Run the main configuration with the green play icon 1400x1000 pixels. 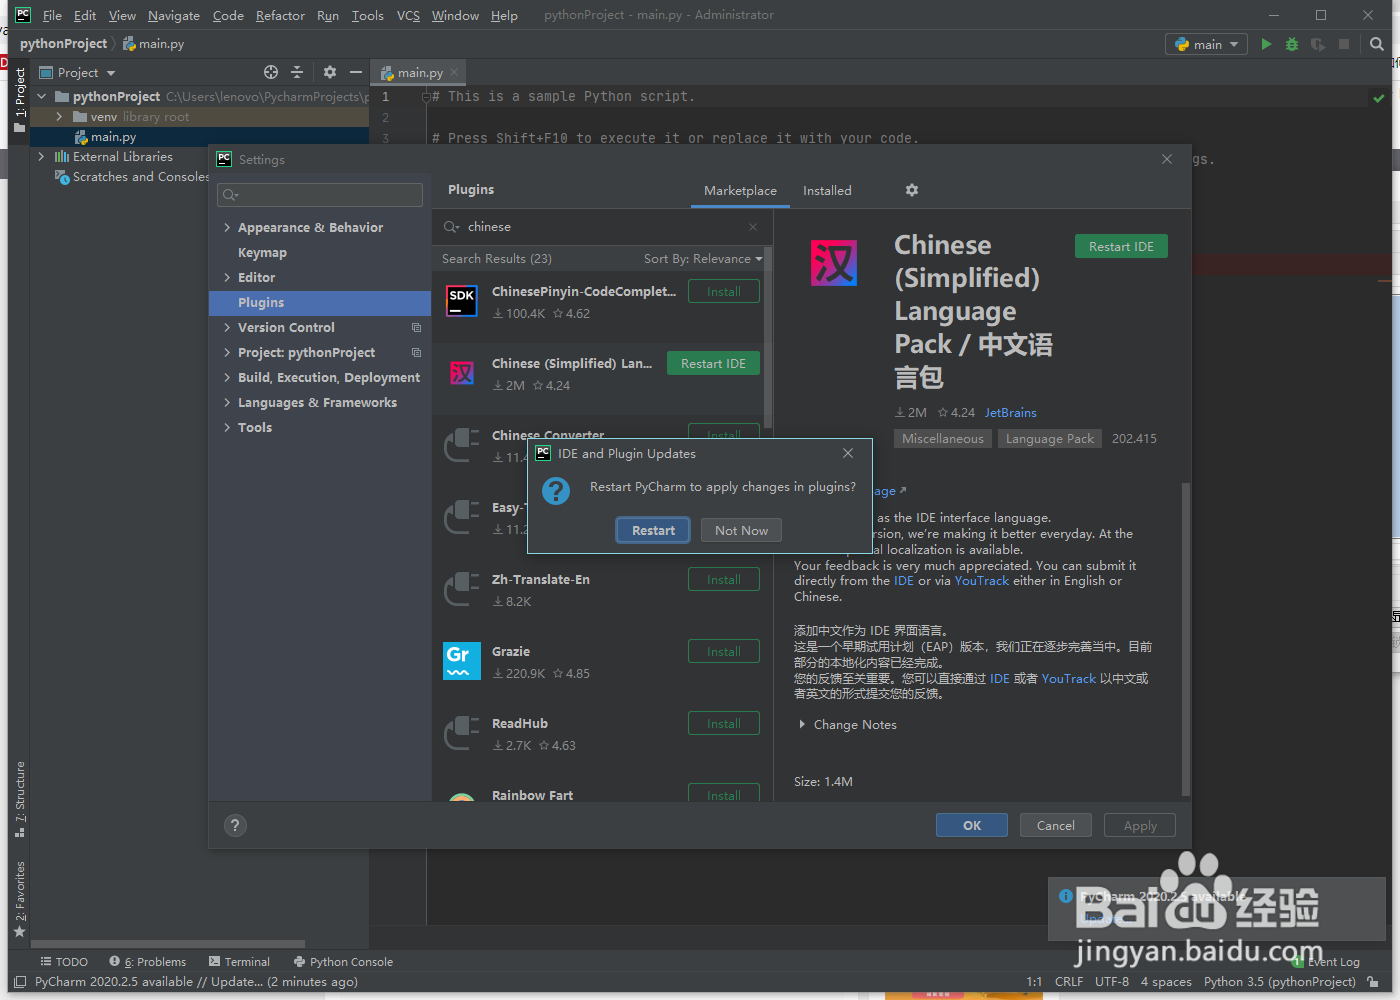[1266, 44]
